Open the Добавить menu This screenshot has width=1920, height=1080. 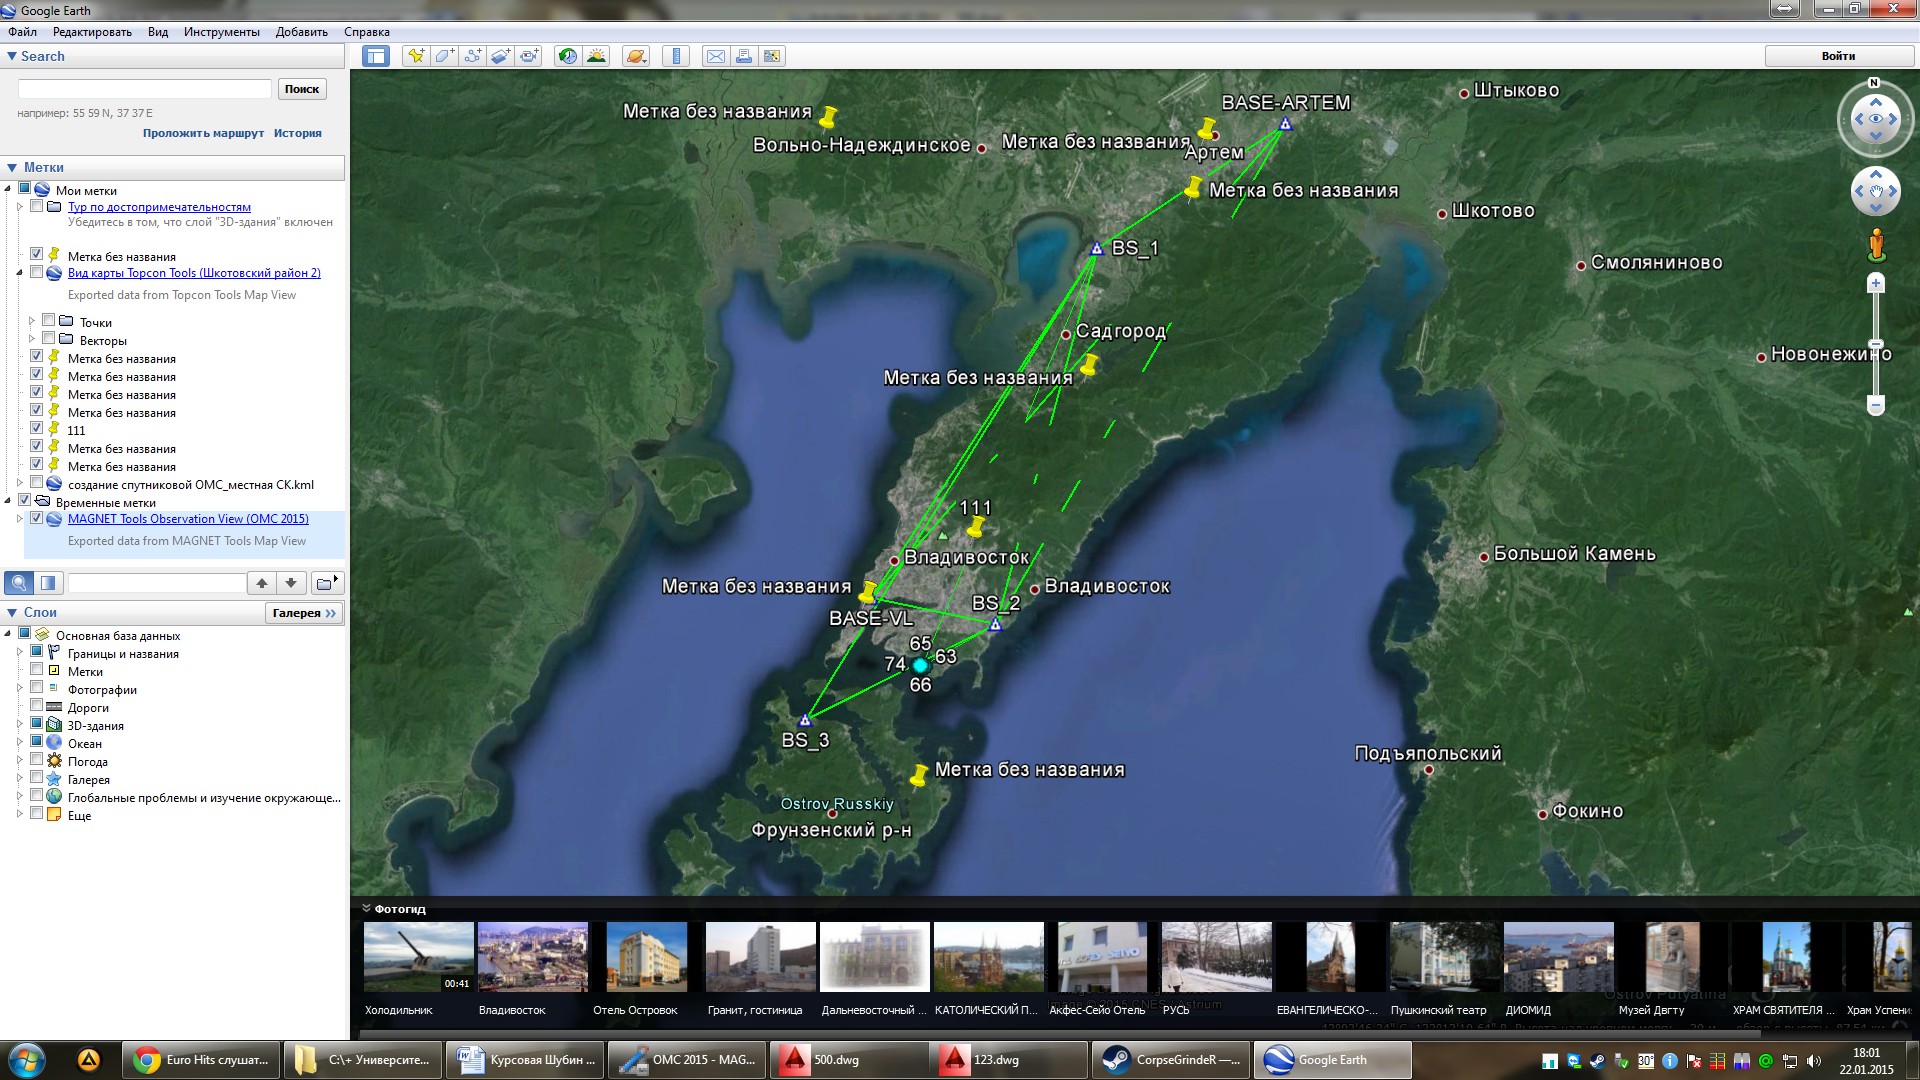301,32
